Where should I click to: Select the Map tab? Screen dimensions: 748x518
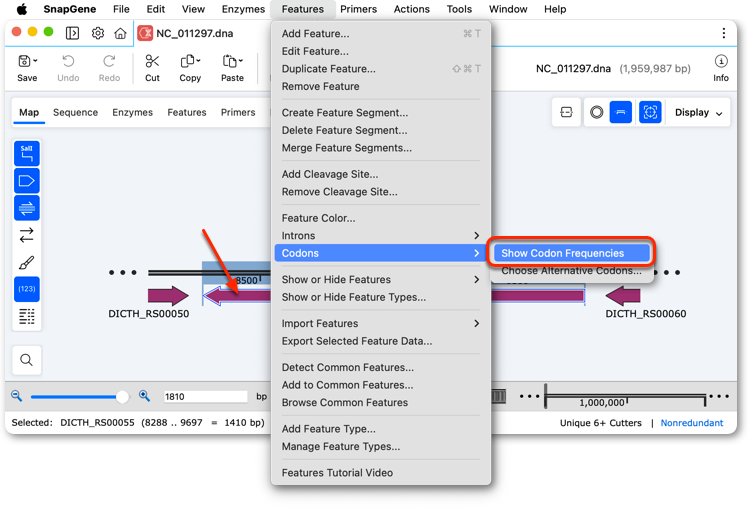(x=29, y=113)
